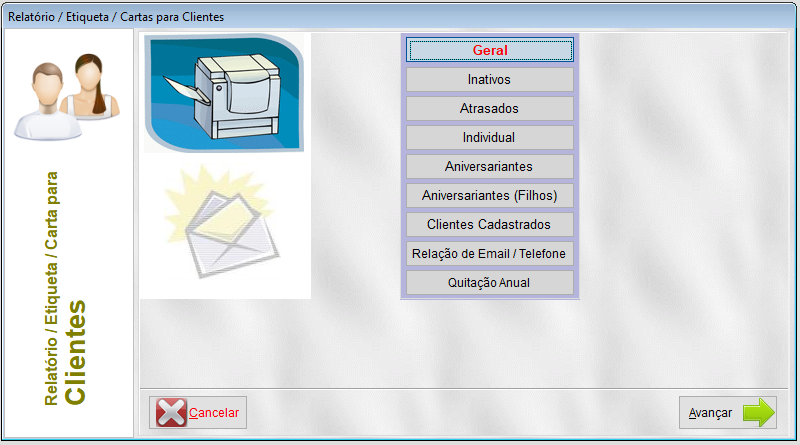Open the Atrasados client report

click(489, 109)
